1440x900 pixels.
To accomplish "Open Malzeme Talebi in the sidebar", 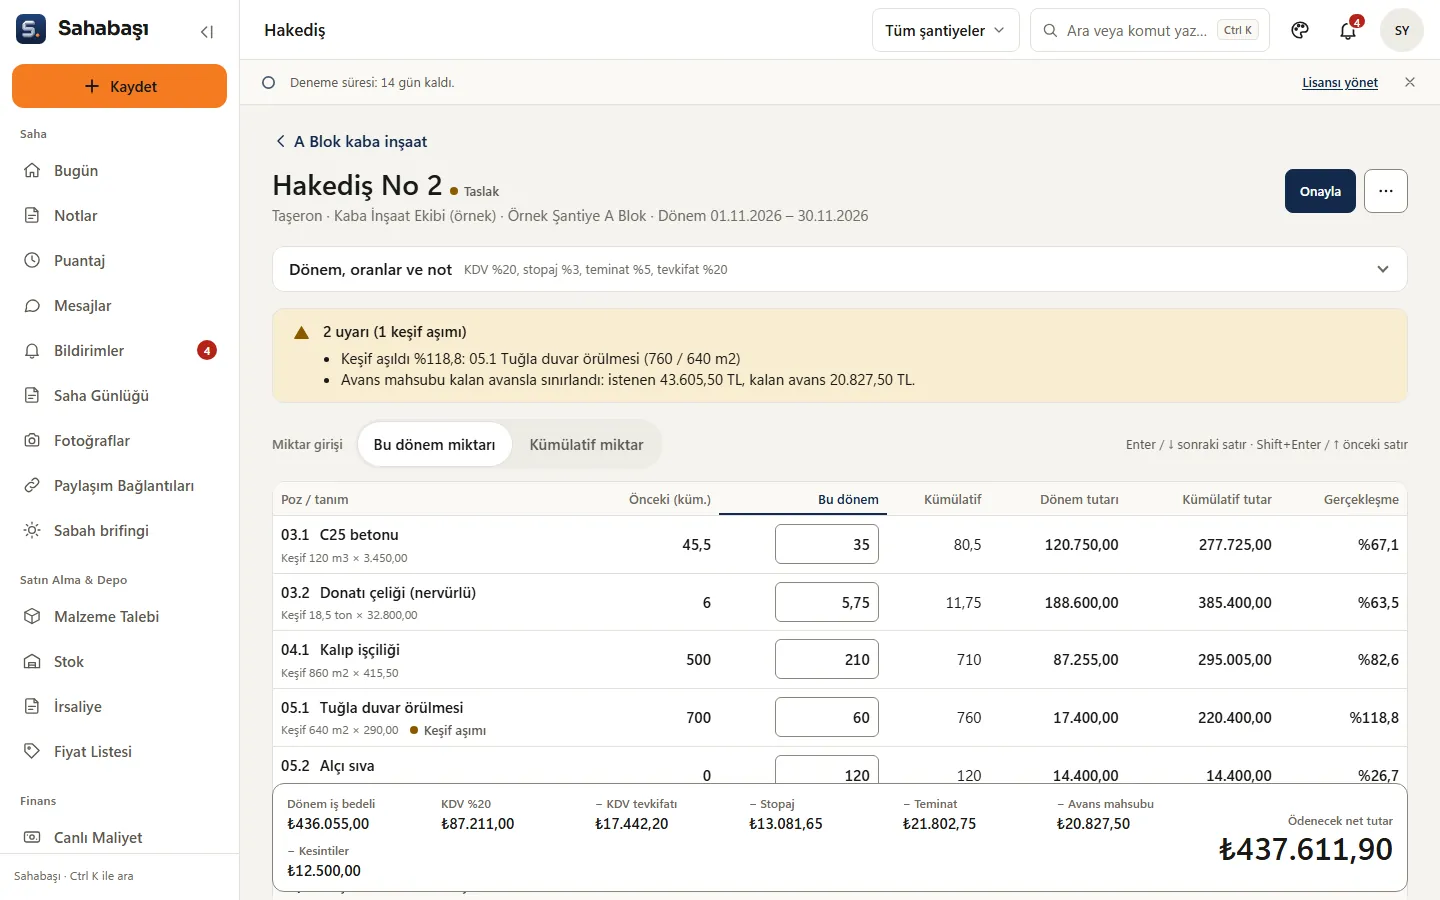I will tap(120, 616).
